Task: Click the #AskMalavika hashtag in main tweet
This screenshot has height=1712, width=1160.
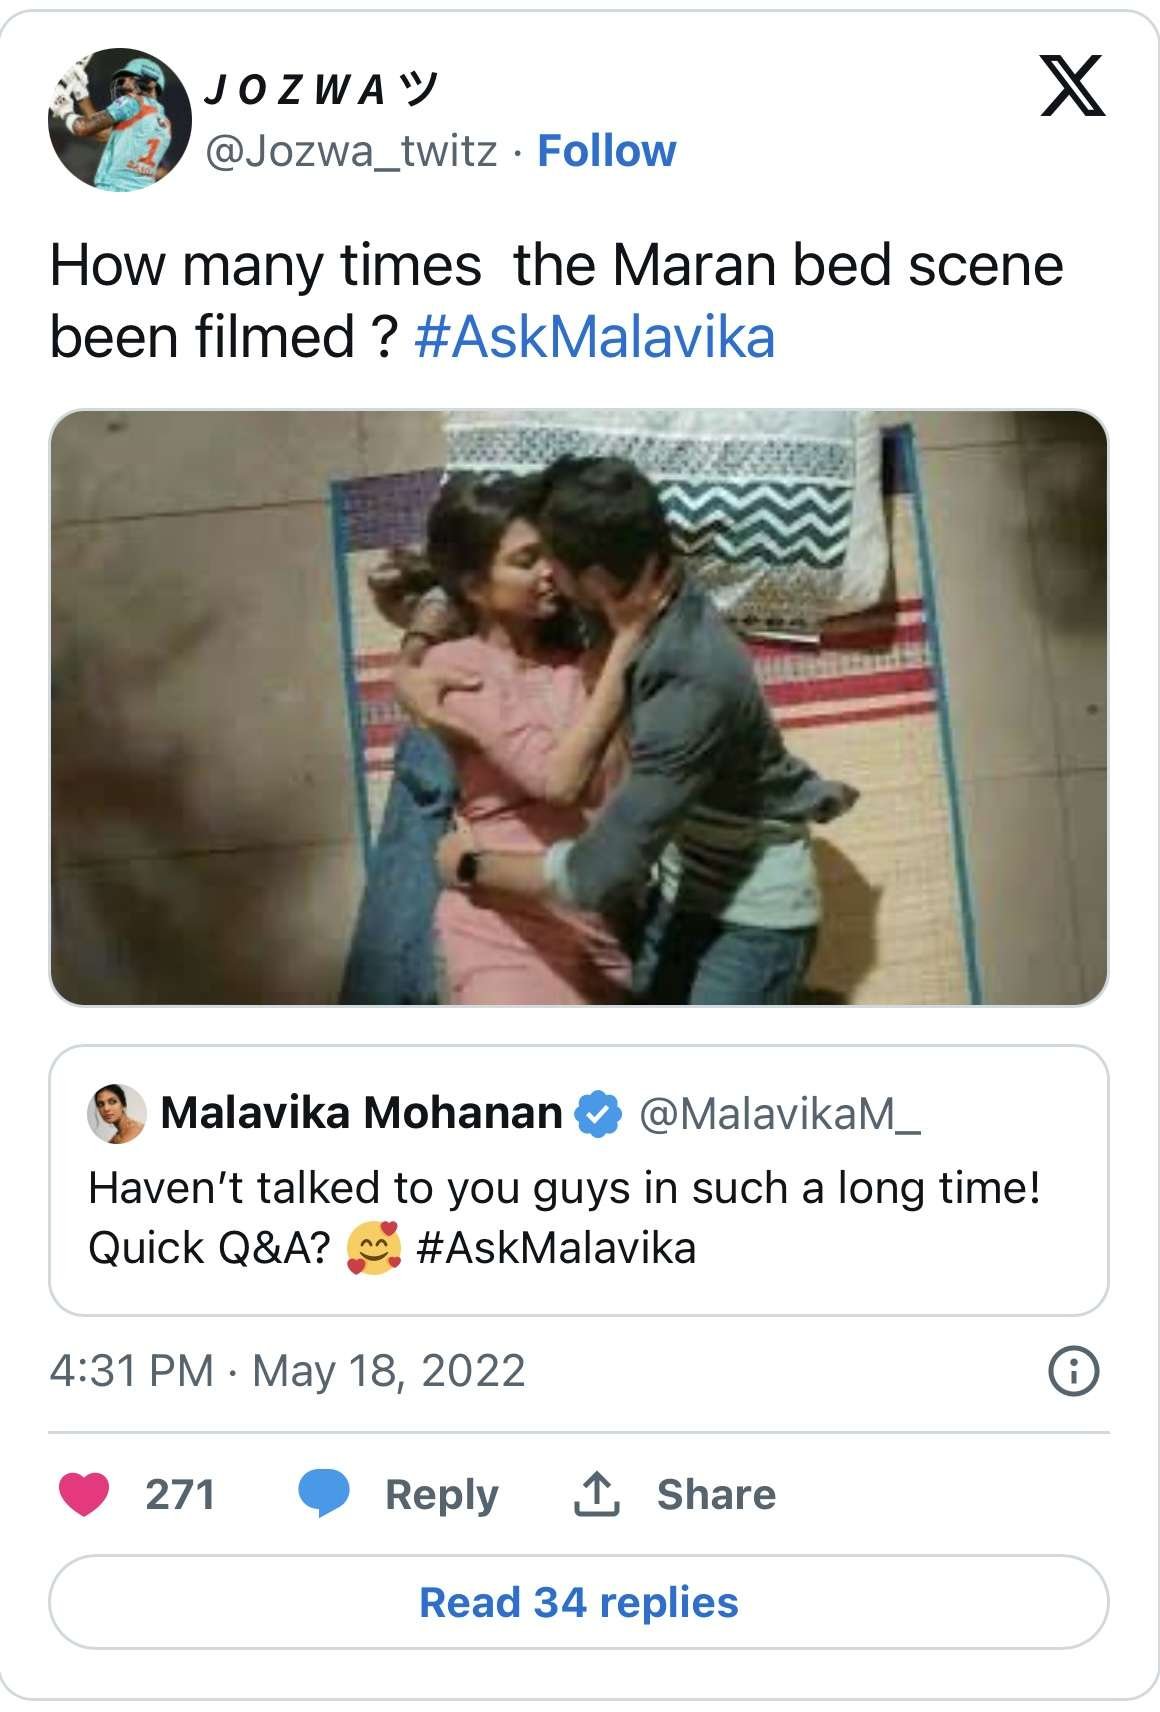Action: (594, 337)
